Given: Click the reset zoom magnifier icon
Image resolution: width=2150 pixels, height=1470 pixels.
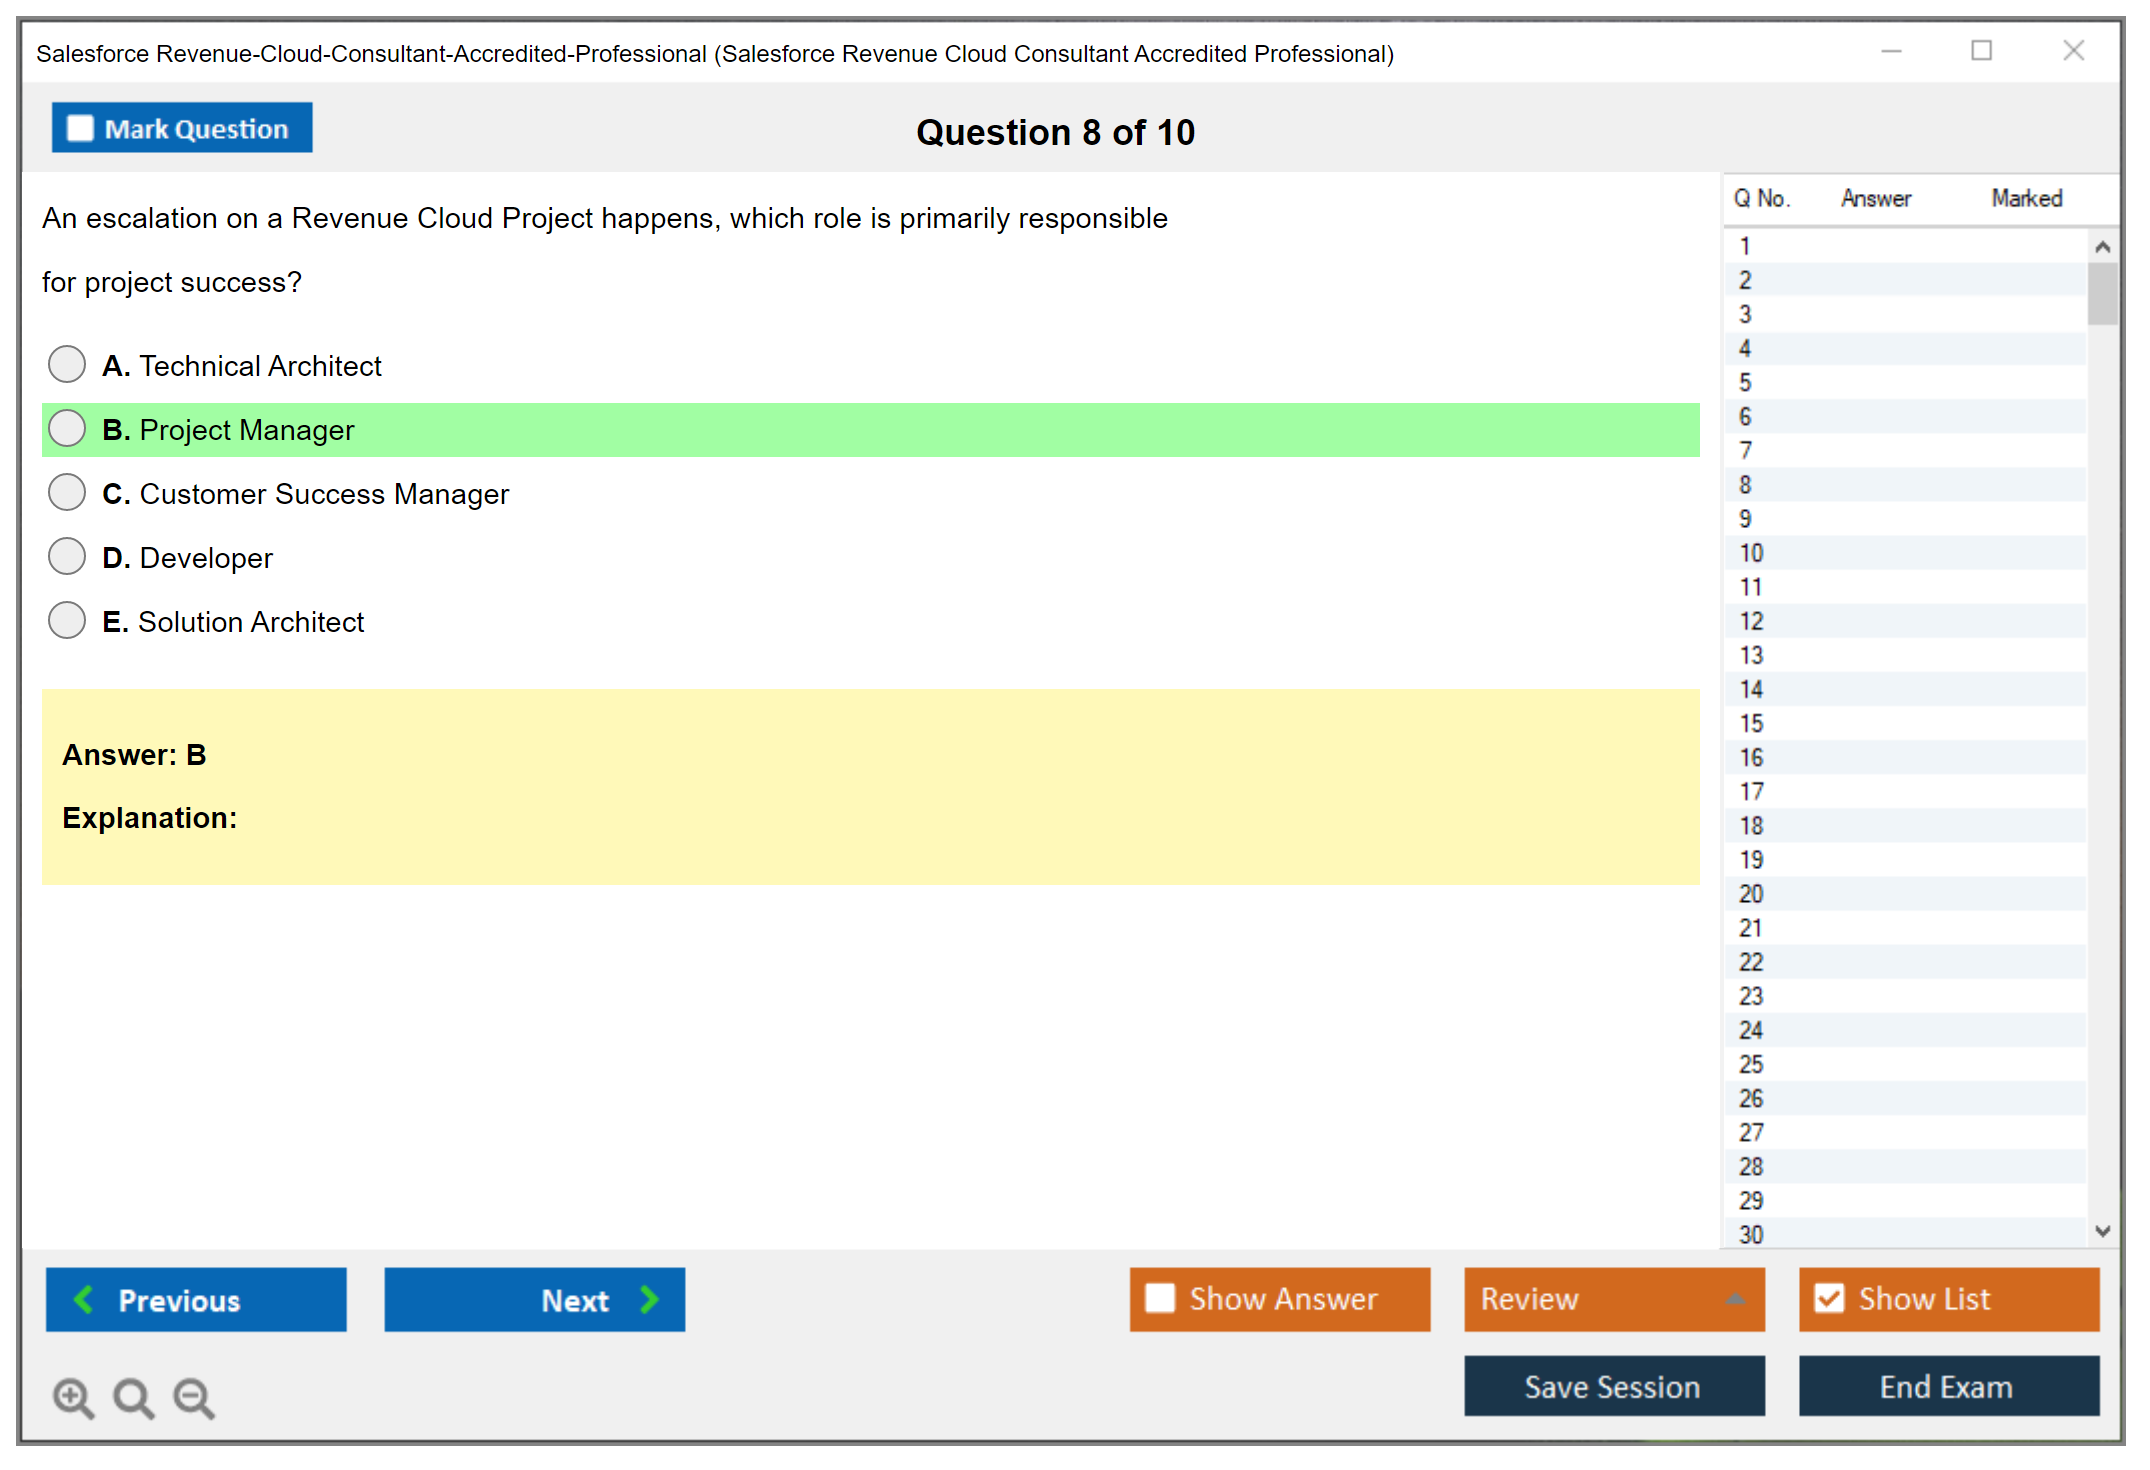Looking at the screenshot, I should coord(132,1397).
